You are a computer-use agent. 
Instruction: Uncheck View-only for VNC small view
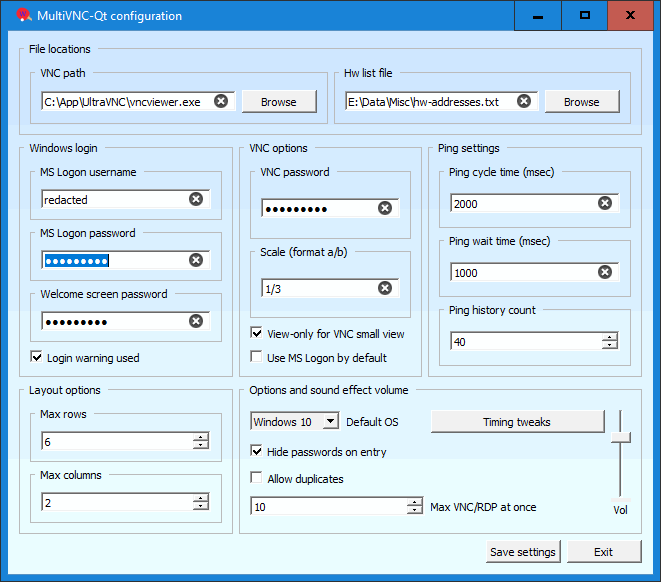[x=256, y=333]
